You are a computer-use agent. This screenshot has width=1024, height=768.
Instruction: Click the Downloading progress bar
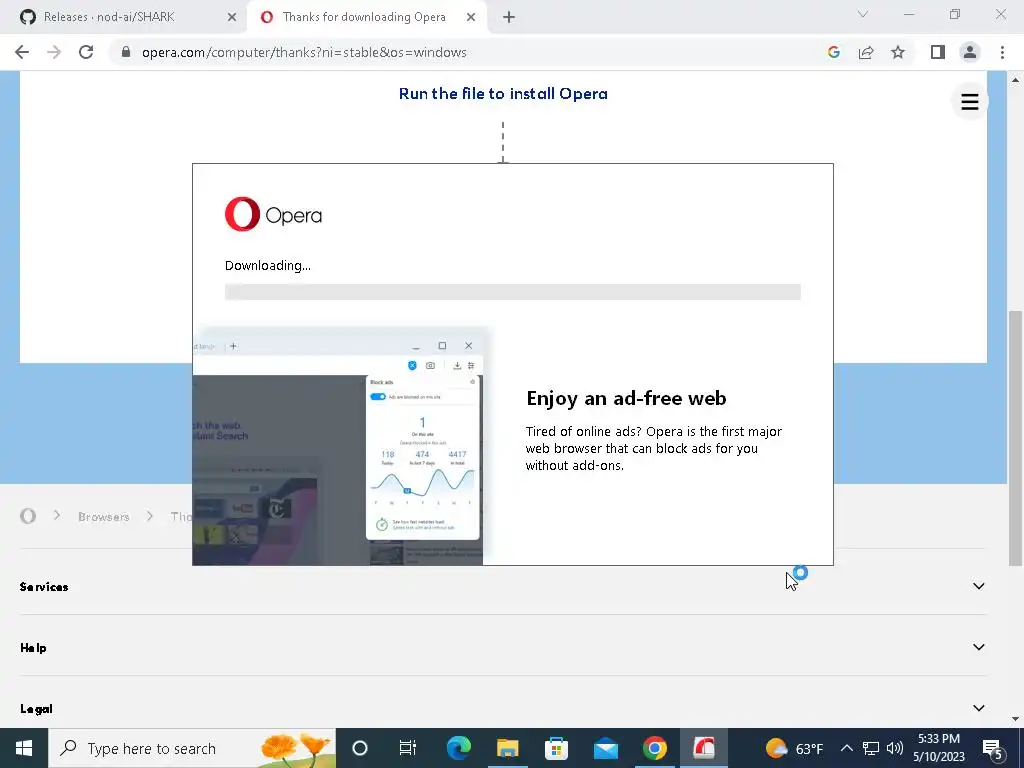pyautogui.click(x=513, y=292)
